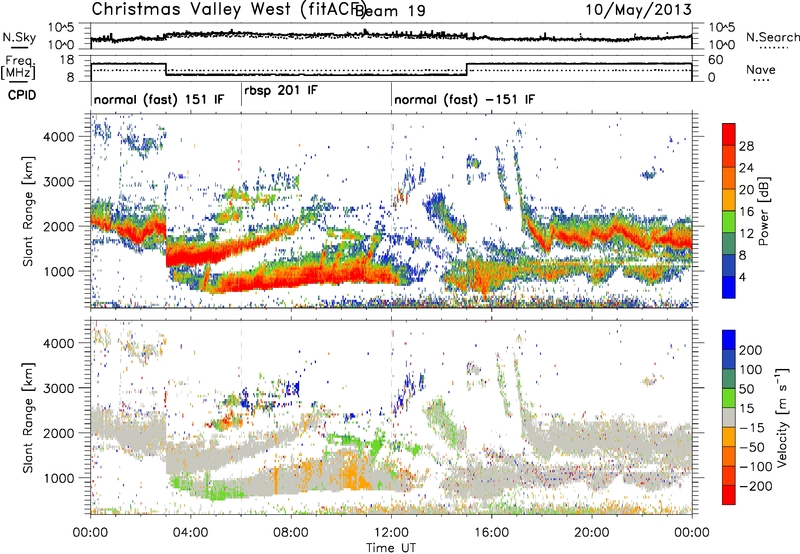800x554 pixels.
Task: Click the 'Nave' legend label
Action: pos(761,69)
